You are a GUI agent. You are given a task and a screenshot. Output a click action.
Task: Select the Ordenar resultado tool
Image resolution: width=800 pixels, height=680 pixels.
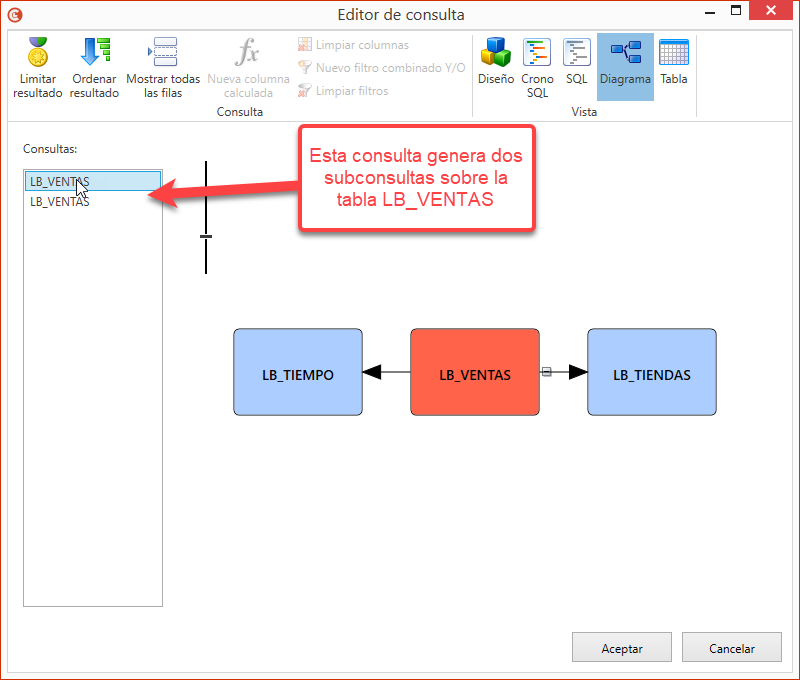point(94,67)
